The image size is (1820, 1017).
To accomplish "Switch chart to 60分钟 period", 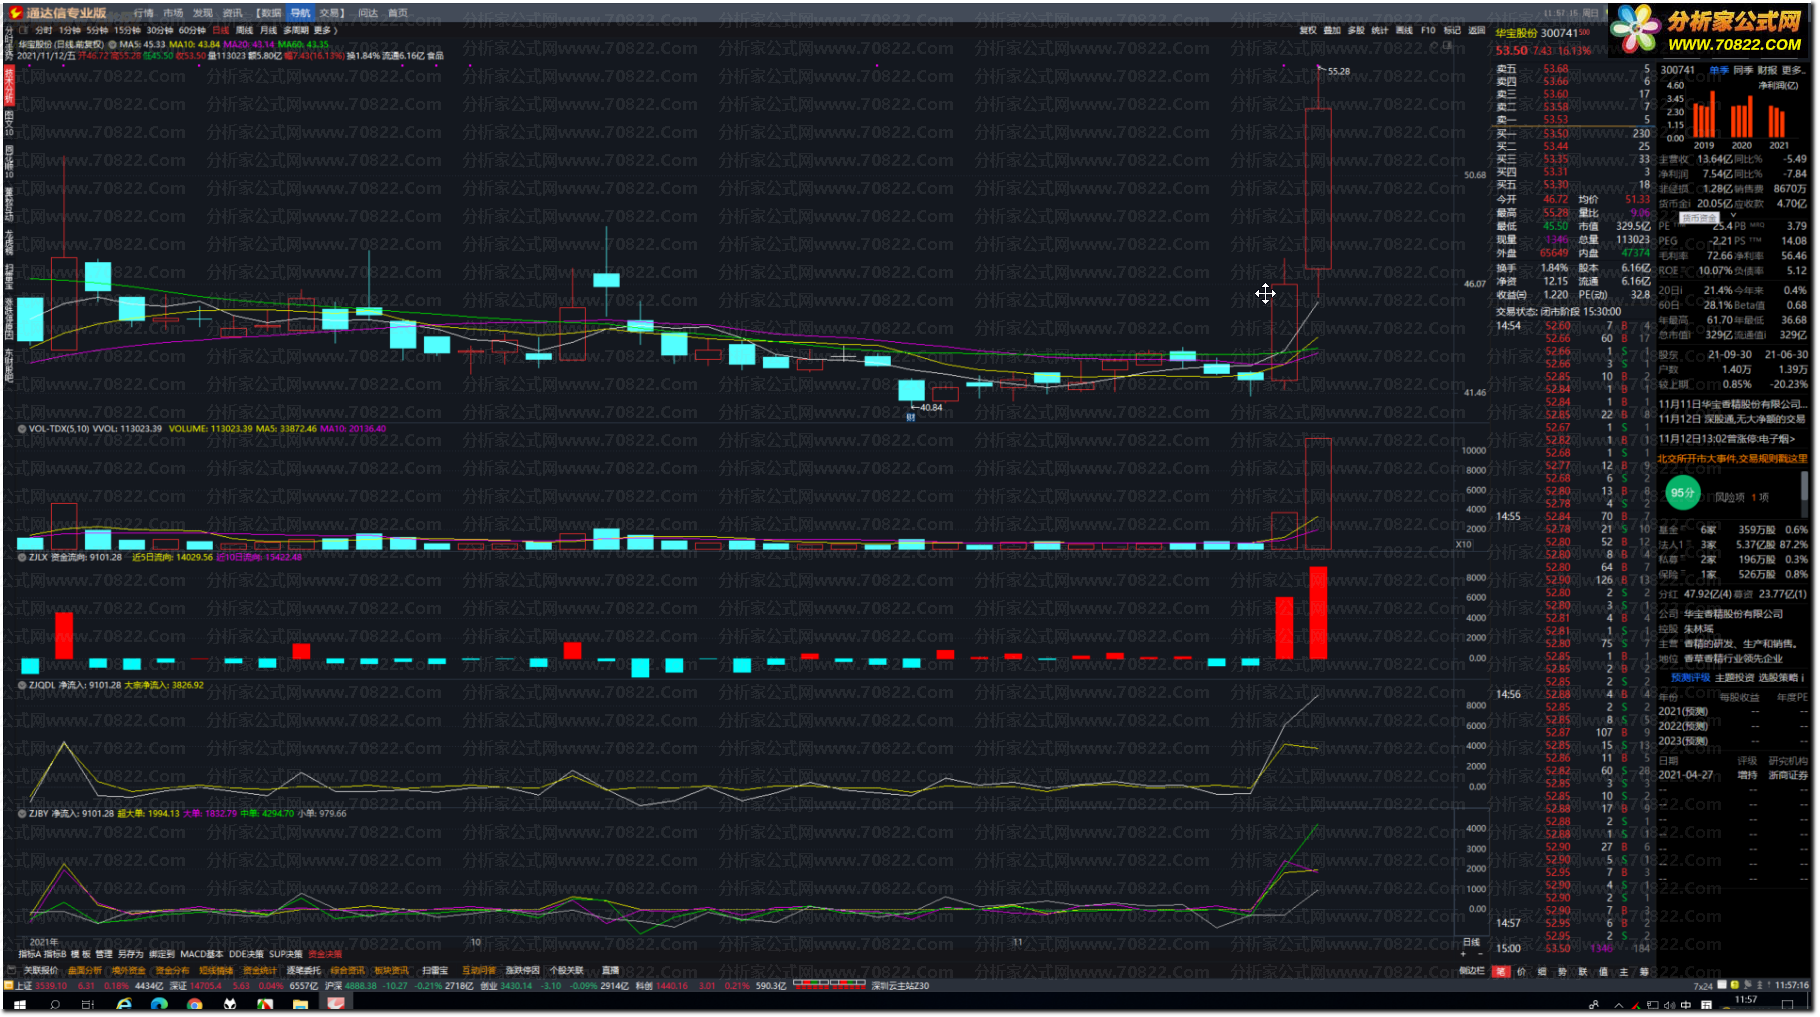I will tap(192, 30).
